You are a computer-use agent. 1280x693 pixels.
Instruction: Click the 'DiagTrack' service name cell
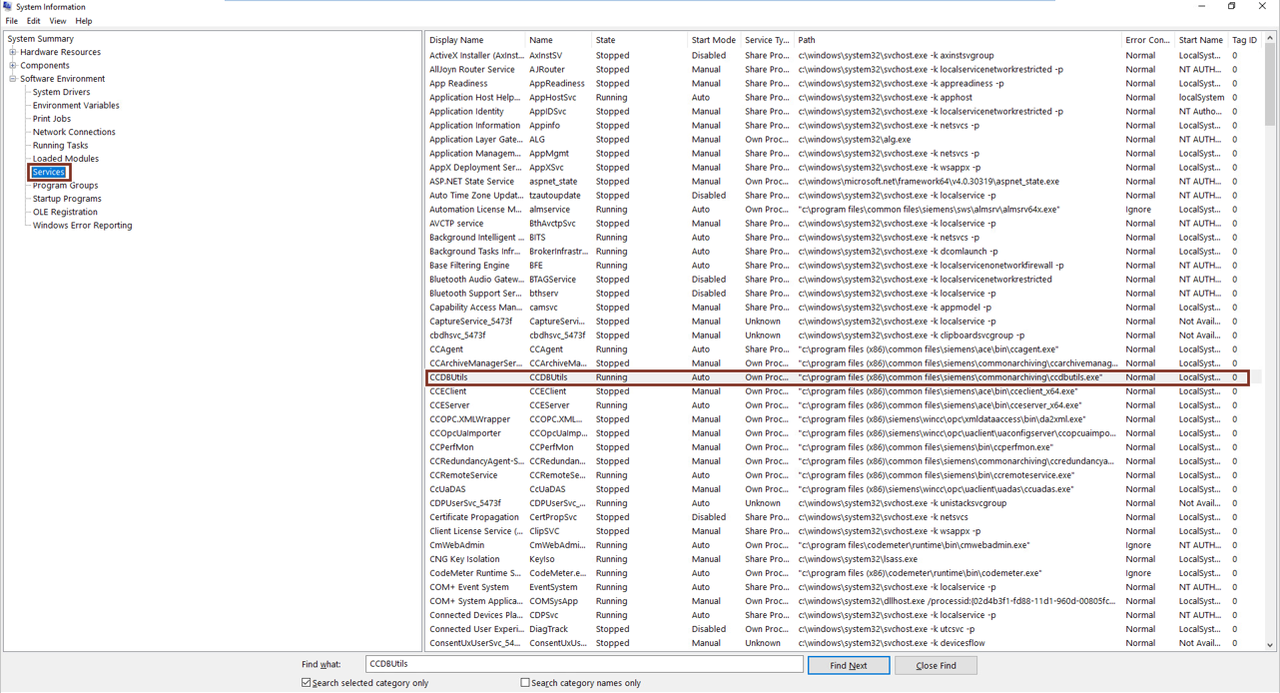[549, 630]
